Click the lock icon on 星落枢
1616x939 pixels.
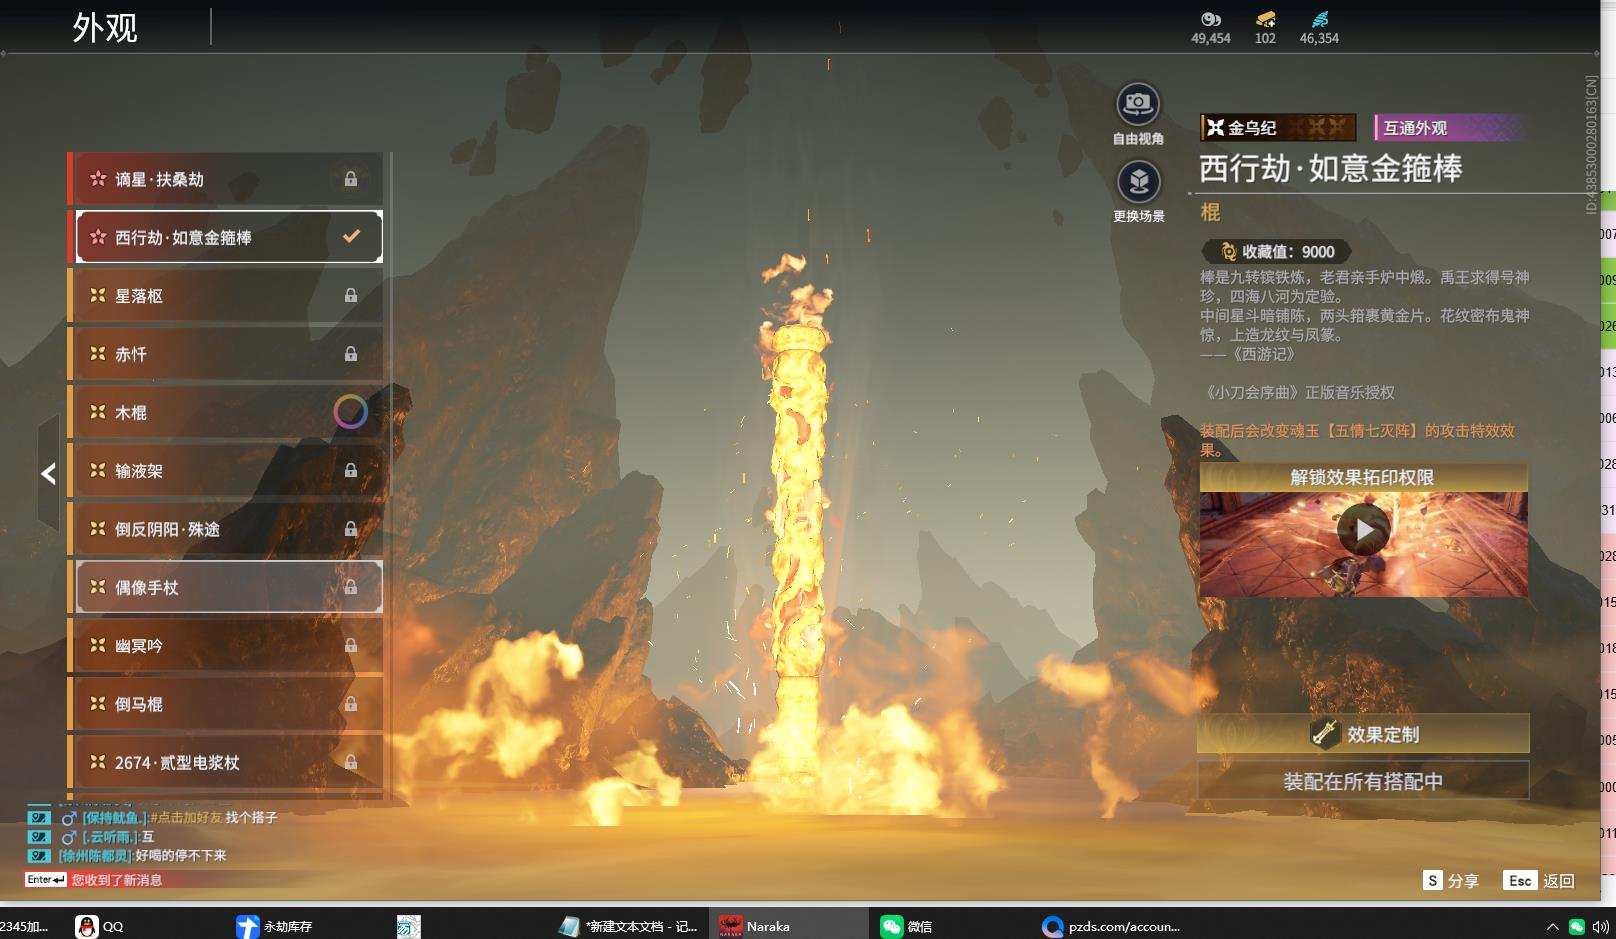[351, 295]
